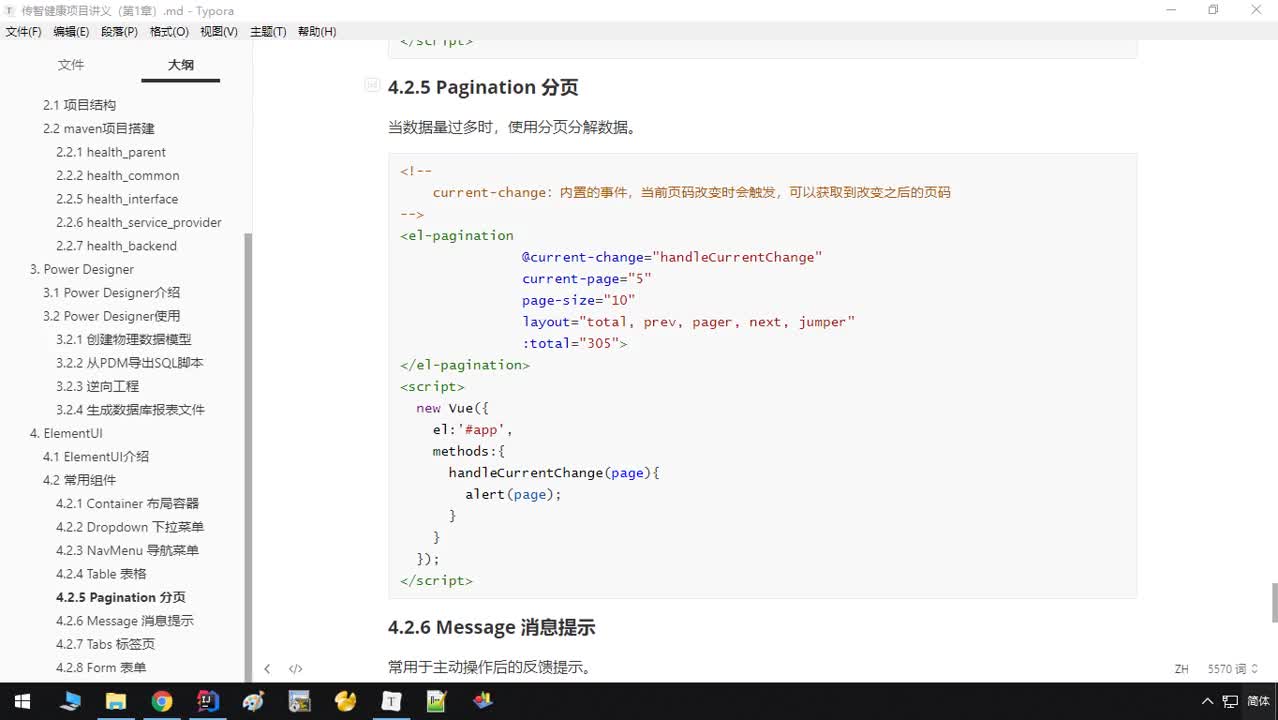Image resolution: width=1278 pixels, height=720 pixels.
Task: Select the 大纲 outline tab
Action: pyautogui.click(x=181, y=65)
